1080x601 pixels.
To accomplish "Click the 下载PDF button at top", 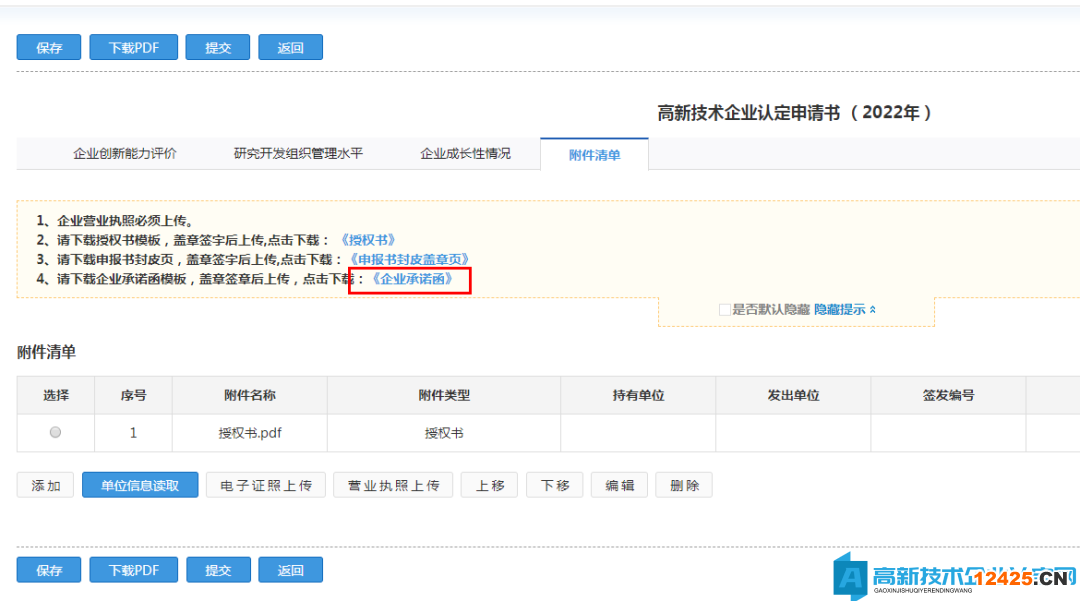I will click(133, 46).
